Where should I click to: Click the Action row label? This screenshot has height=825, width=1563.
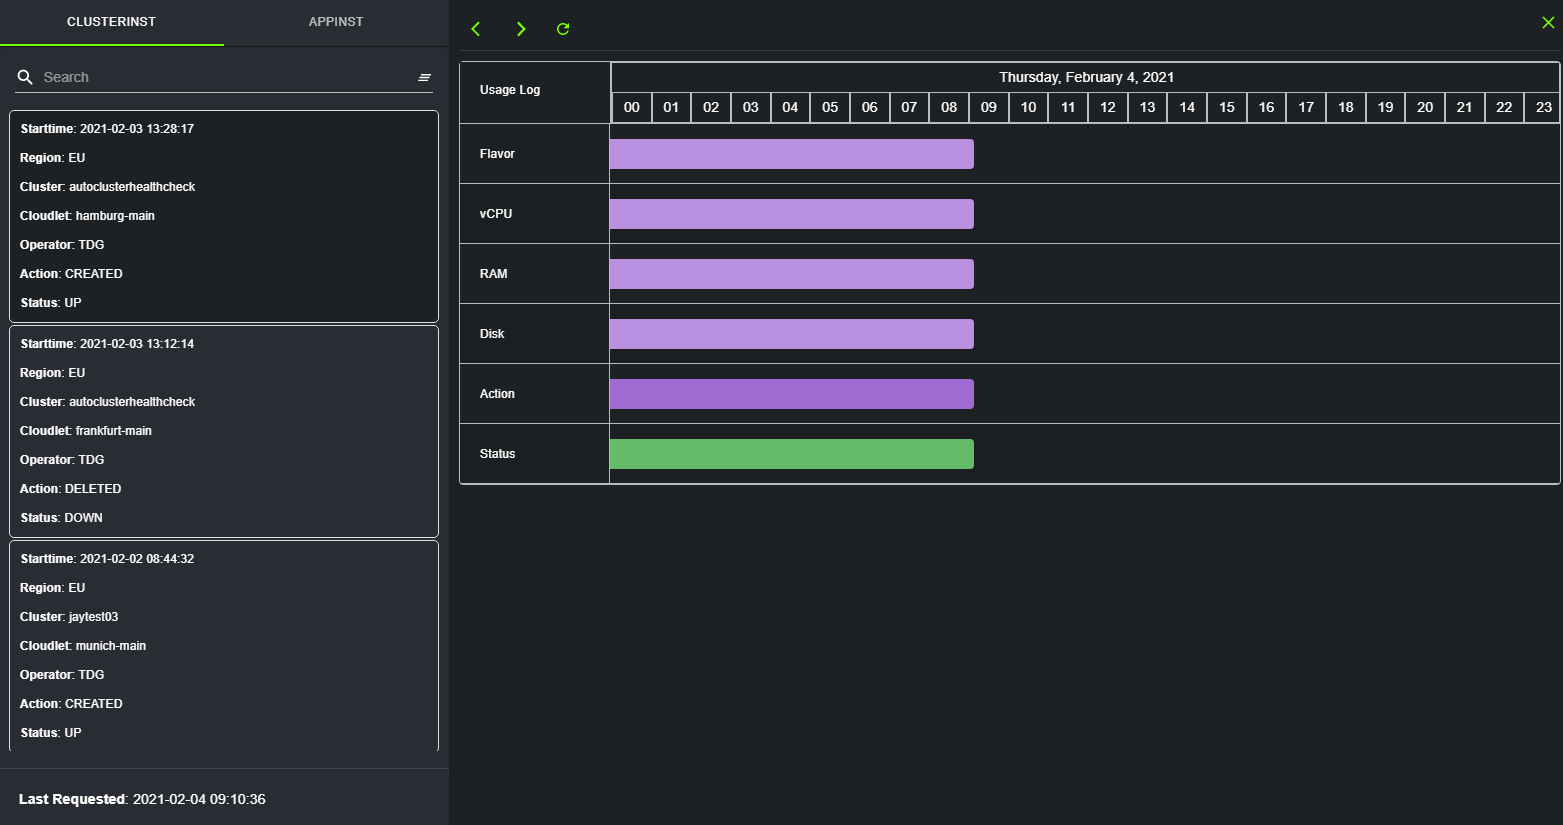497,394
